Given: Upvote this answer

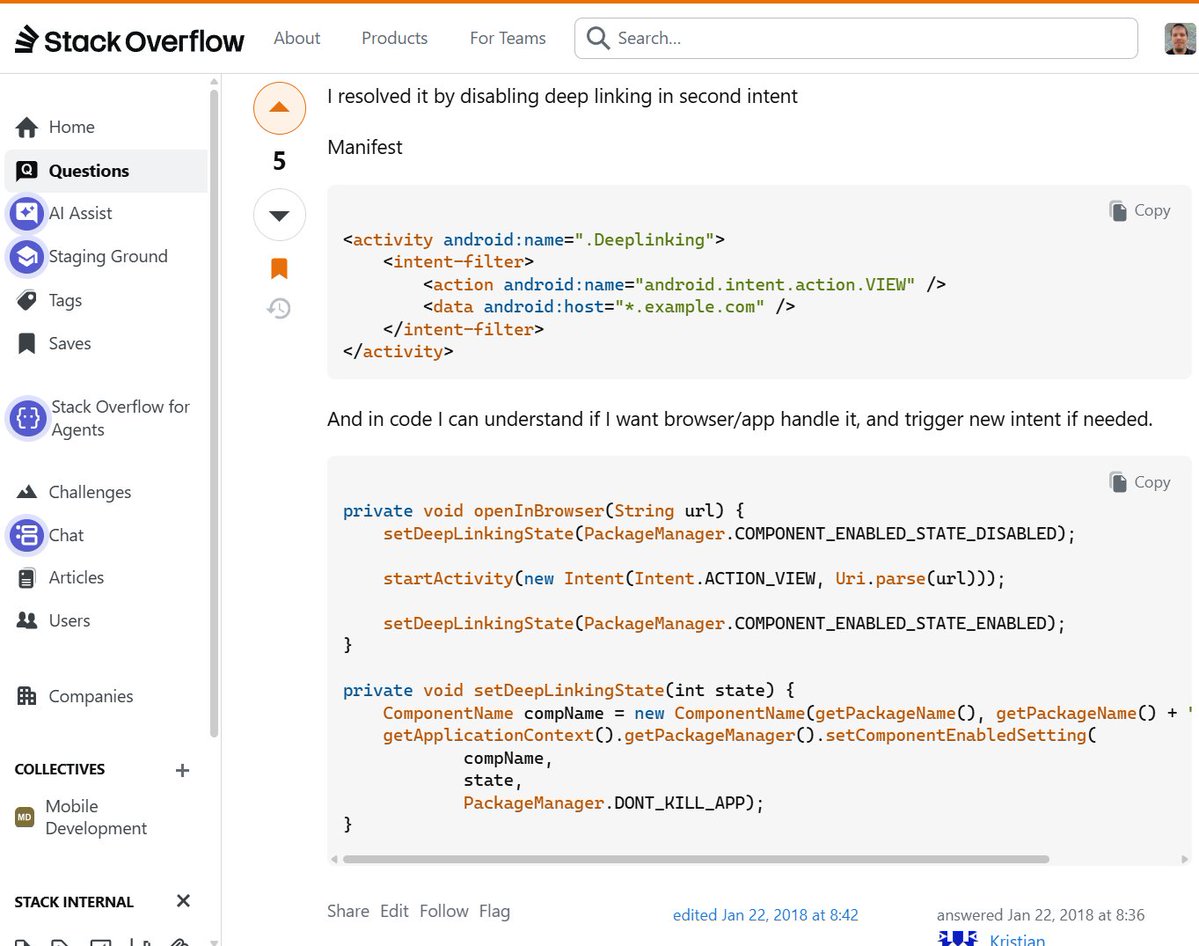Looking at the screenshot, I should click(279, 108).
